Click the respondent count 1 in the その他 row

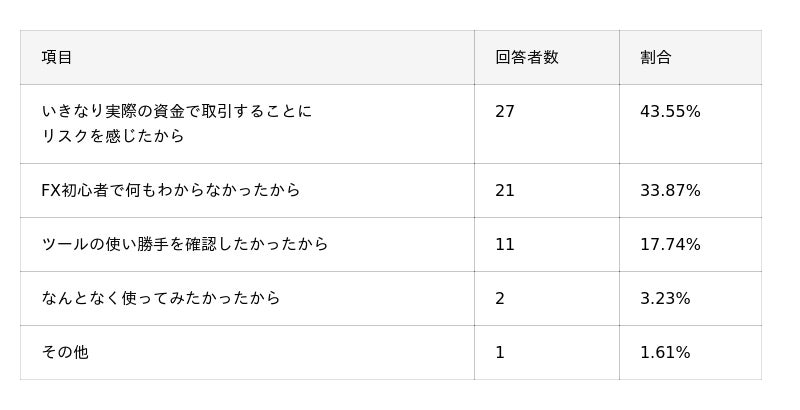500,352
